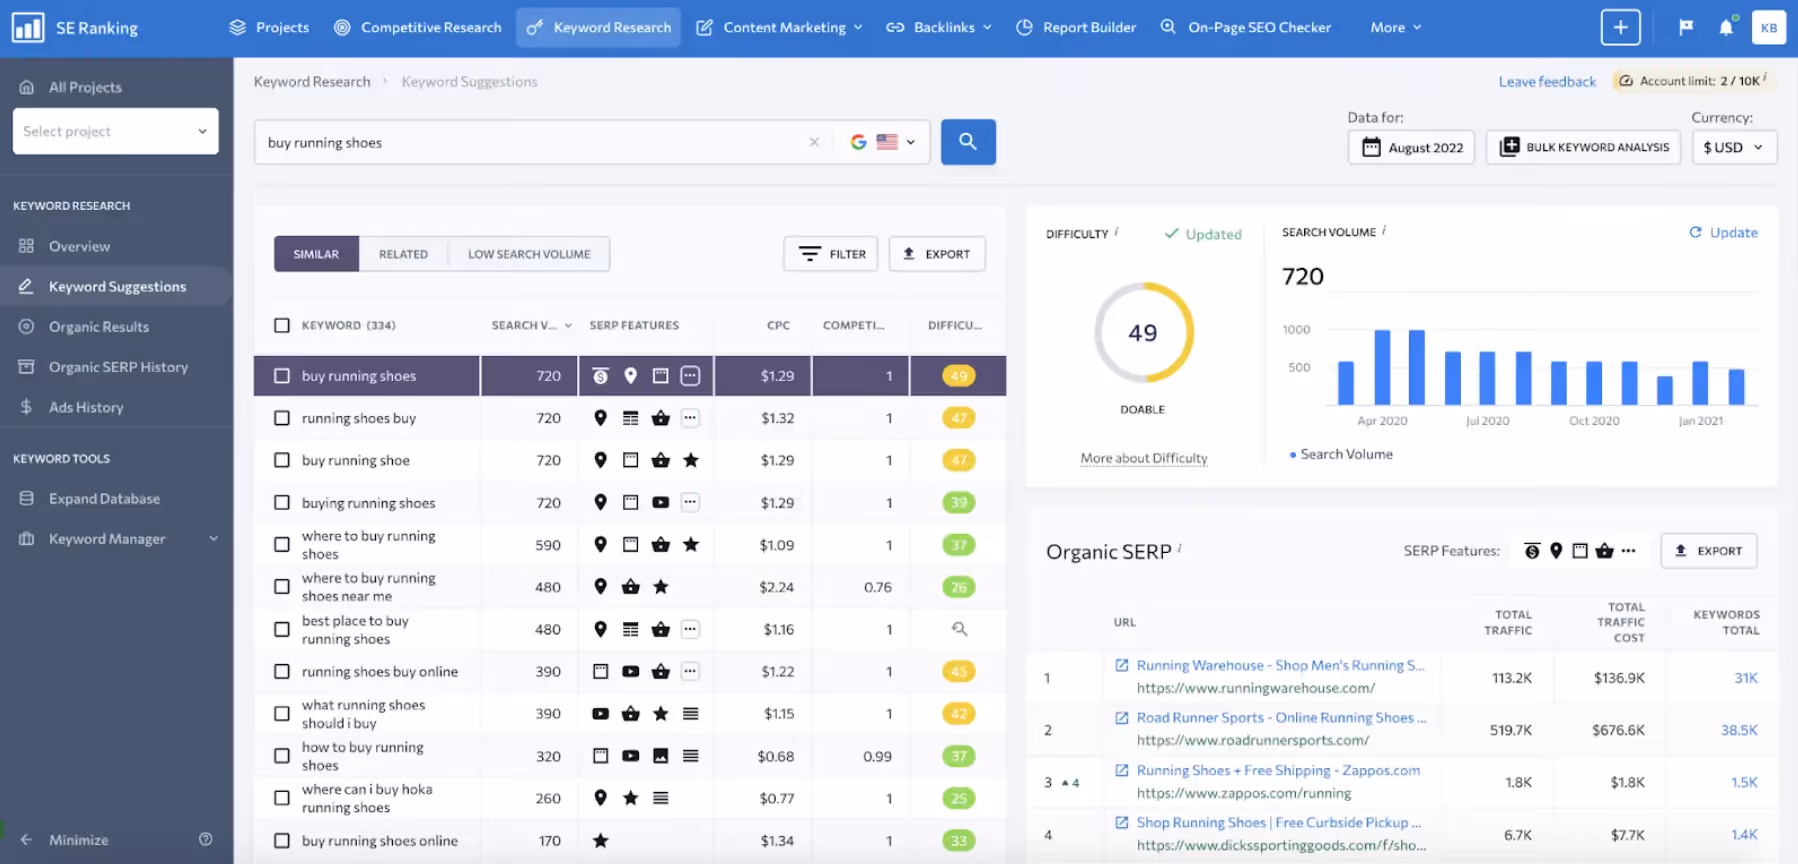Open the Google US search engine dropdown
1798x864 pixels.
883,142
